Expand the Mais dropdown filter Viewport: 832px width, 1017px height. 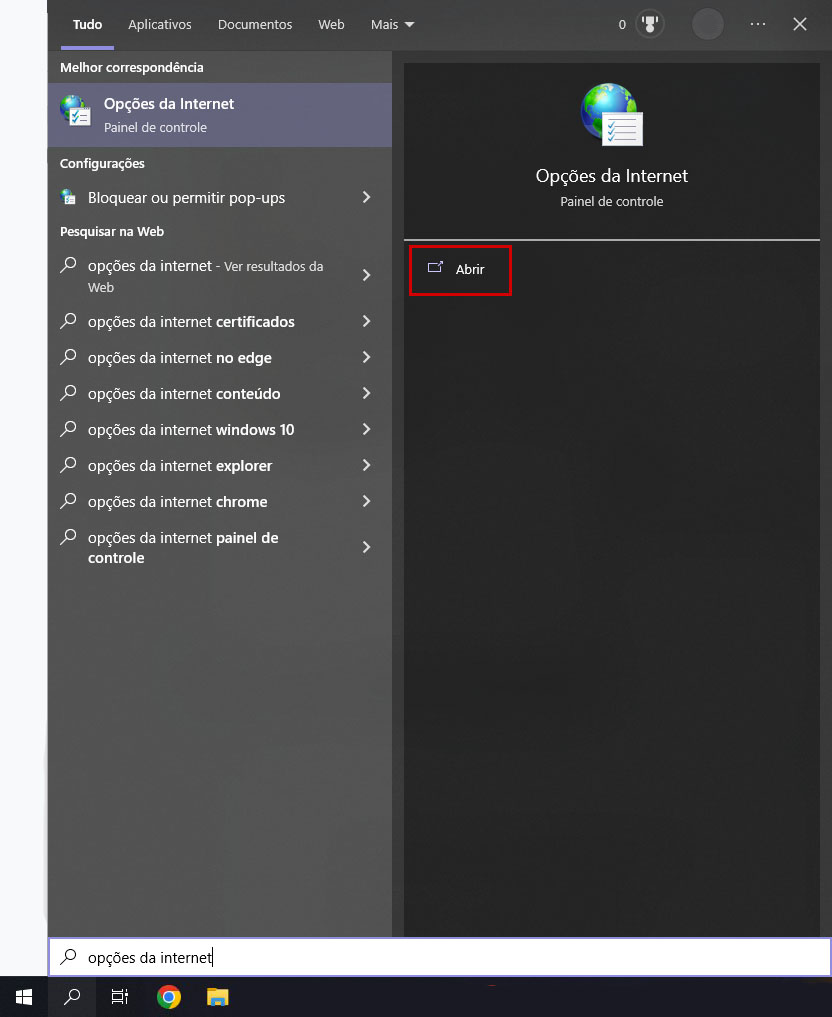pyautogui.click(x=392, y=24)
